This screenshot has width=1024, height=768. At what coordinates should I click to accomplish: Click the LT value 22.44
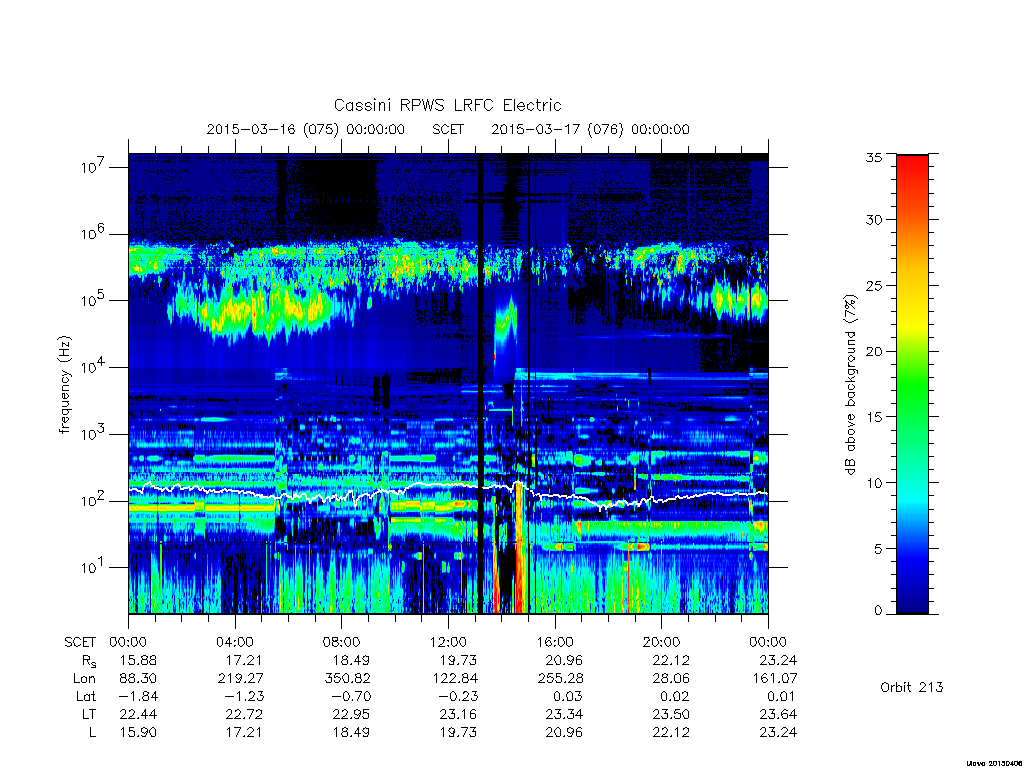pyautogui.click(x=138, y=714)
